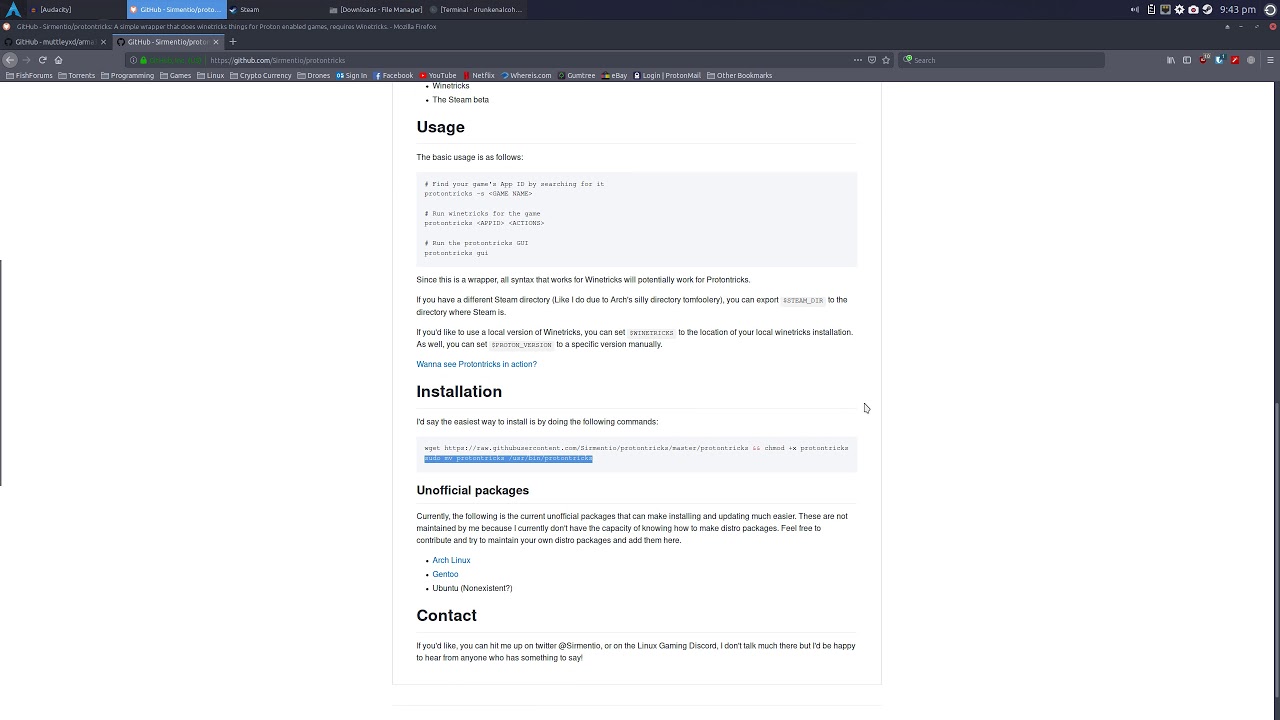This screenshot has height=720, width=1280.
Task: Go back to the previous page
Action: coord(10,60)
